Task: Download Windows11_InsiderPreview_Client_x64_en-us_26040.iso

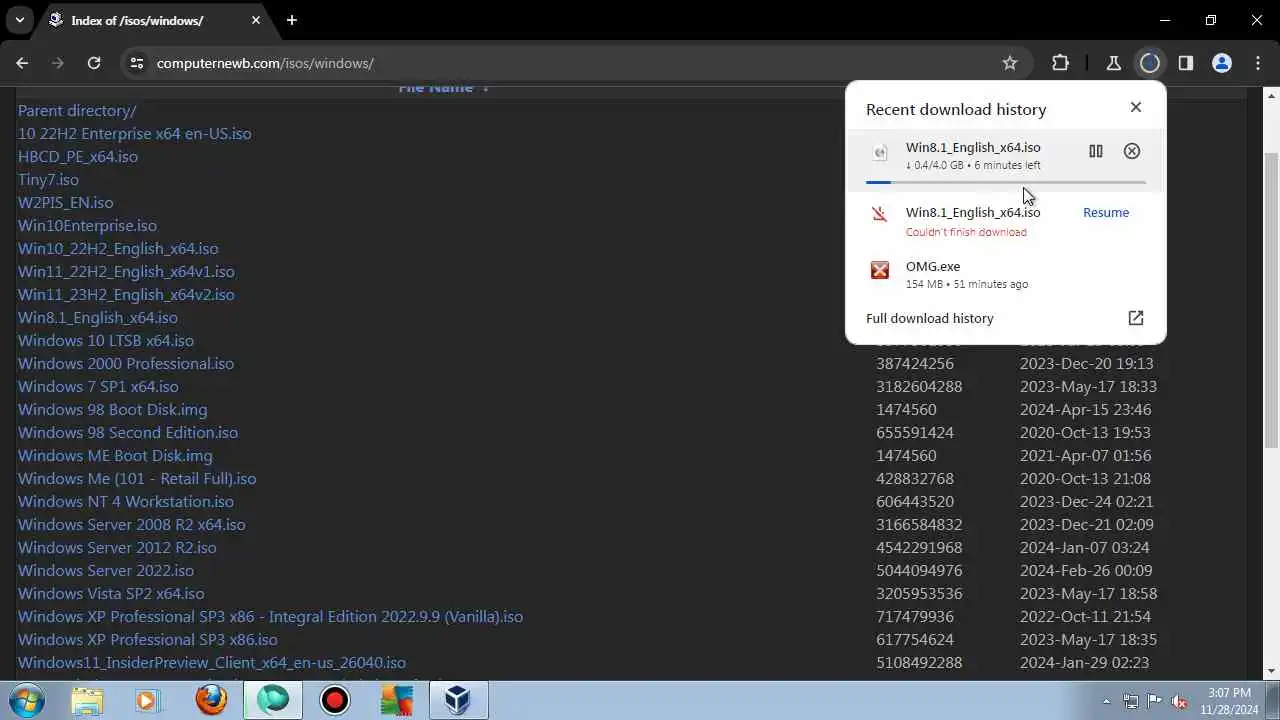Action: click(x=212, y=663)
